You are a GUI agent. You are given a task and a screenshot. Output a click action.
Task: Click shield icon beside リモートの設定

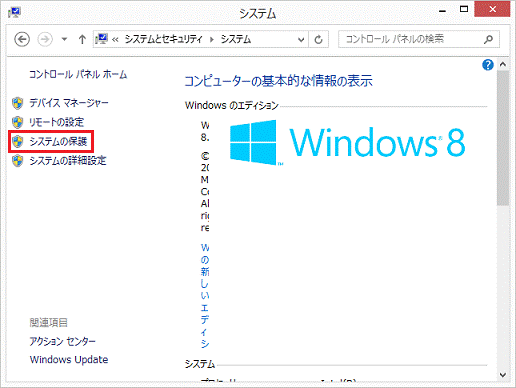pyautogui.click(x=17, y=123)
